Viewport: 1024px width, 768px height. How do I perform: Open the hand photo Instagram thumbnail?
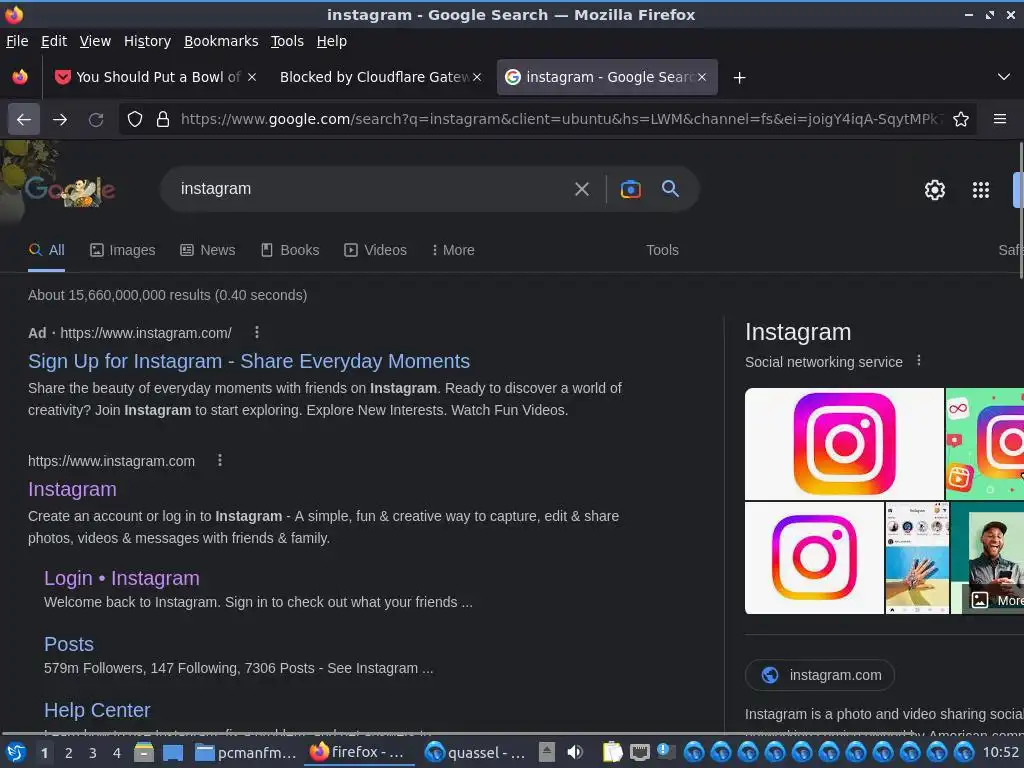click(x=917, y=558)
